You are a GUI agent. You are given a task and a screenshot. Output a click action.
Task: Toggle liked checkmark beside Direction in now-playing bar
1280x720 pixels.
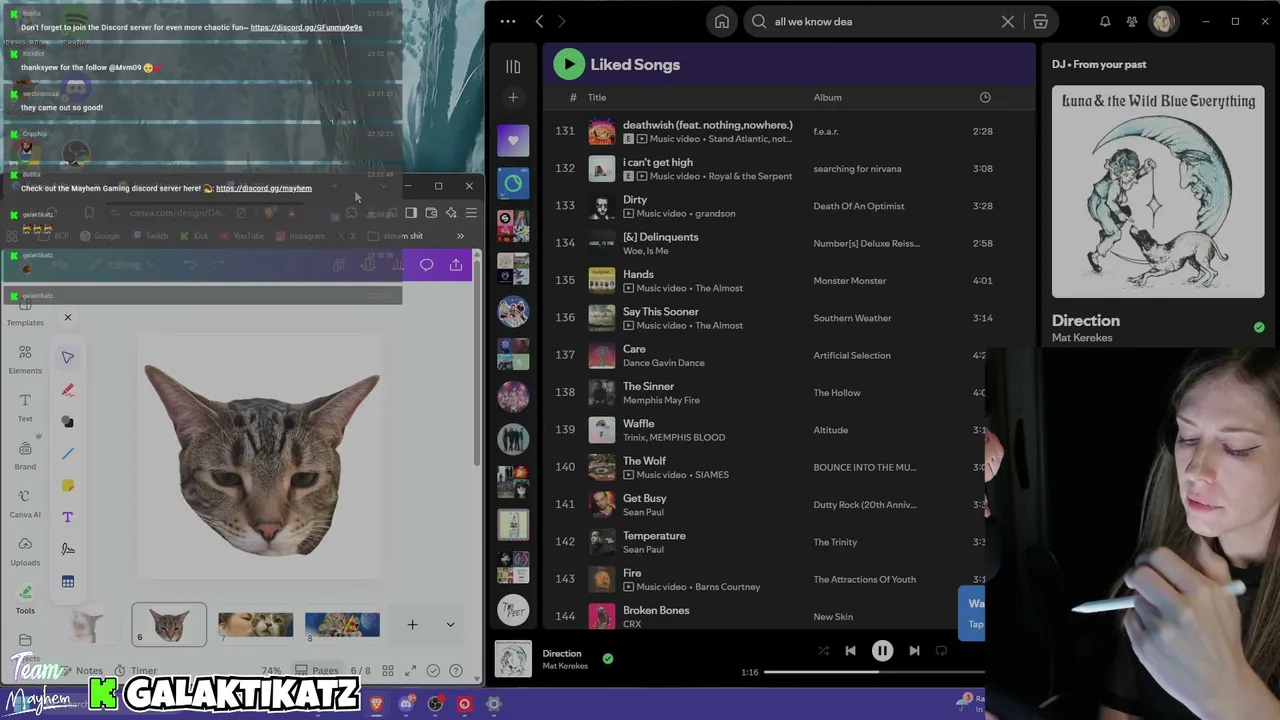[608, 659]
